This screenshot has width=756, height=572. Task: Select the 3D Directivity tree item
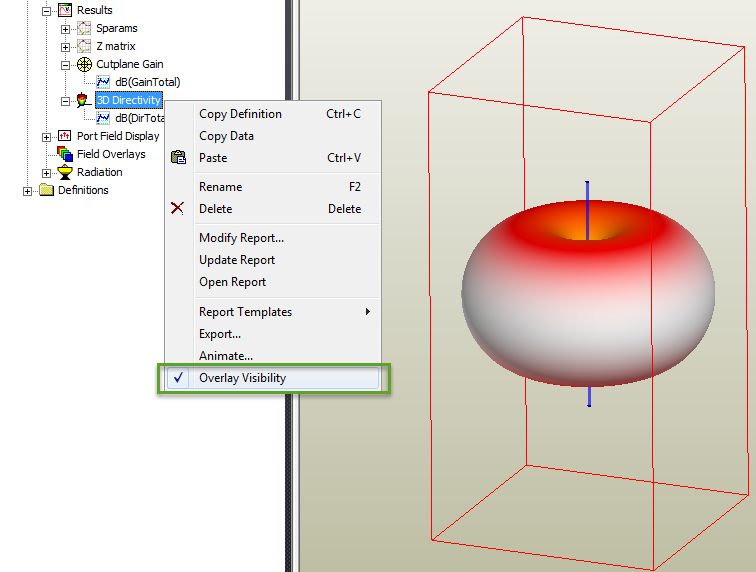pos(129,100)
